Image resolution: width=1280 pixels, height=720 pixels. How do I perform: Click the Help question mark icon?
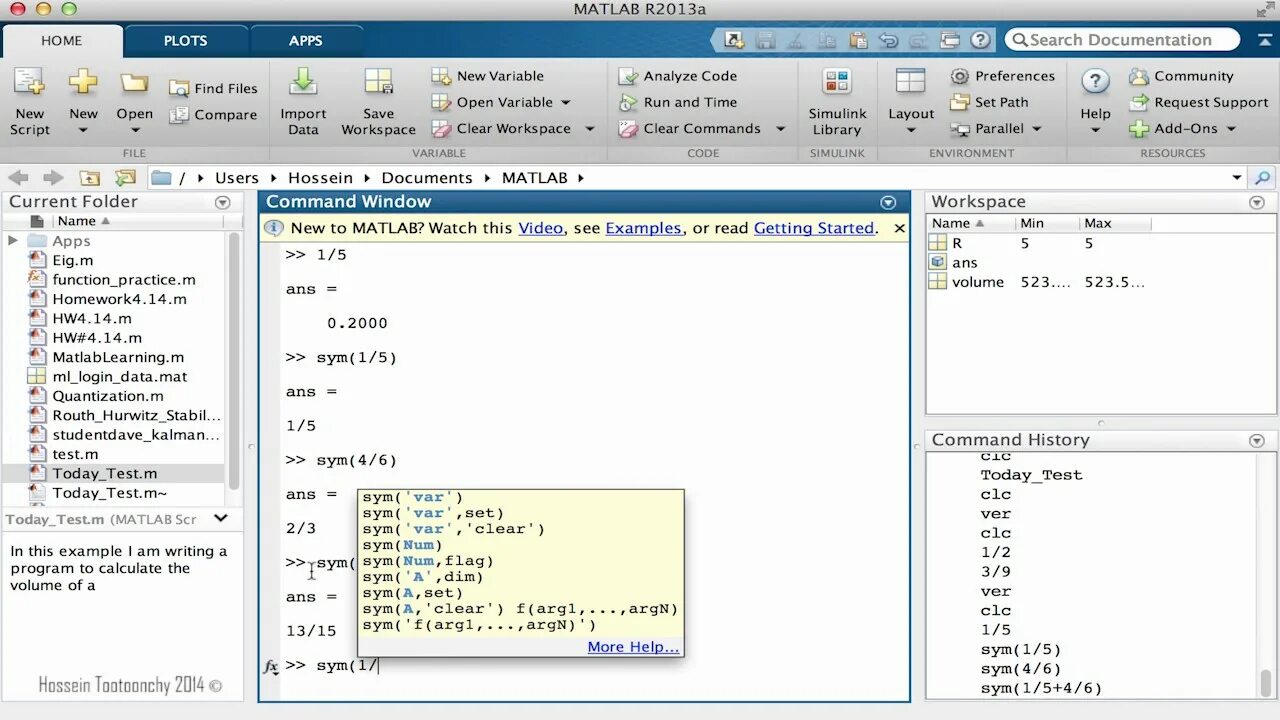[1095, 83]
